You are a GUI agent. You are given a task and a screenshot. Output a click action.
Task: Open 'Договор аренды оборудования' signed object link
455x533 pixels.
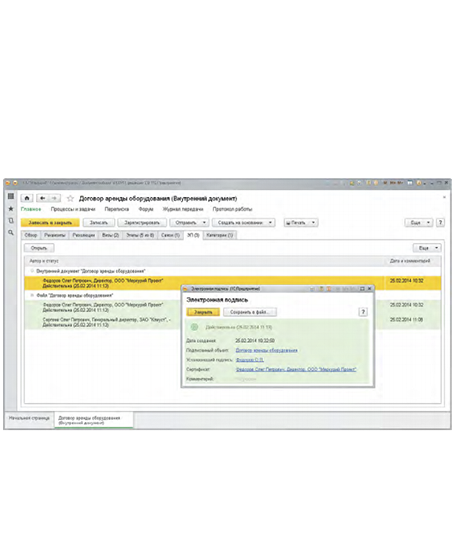click(266, 350)
